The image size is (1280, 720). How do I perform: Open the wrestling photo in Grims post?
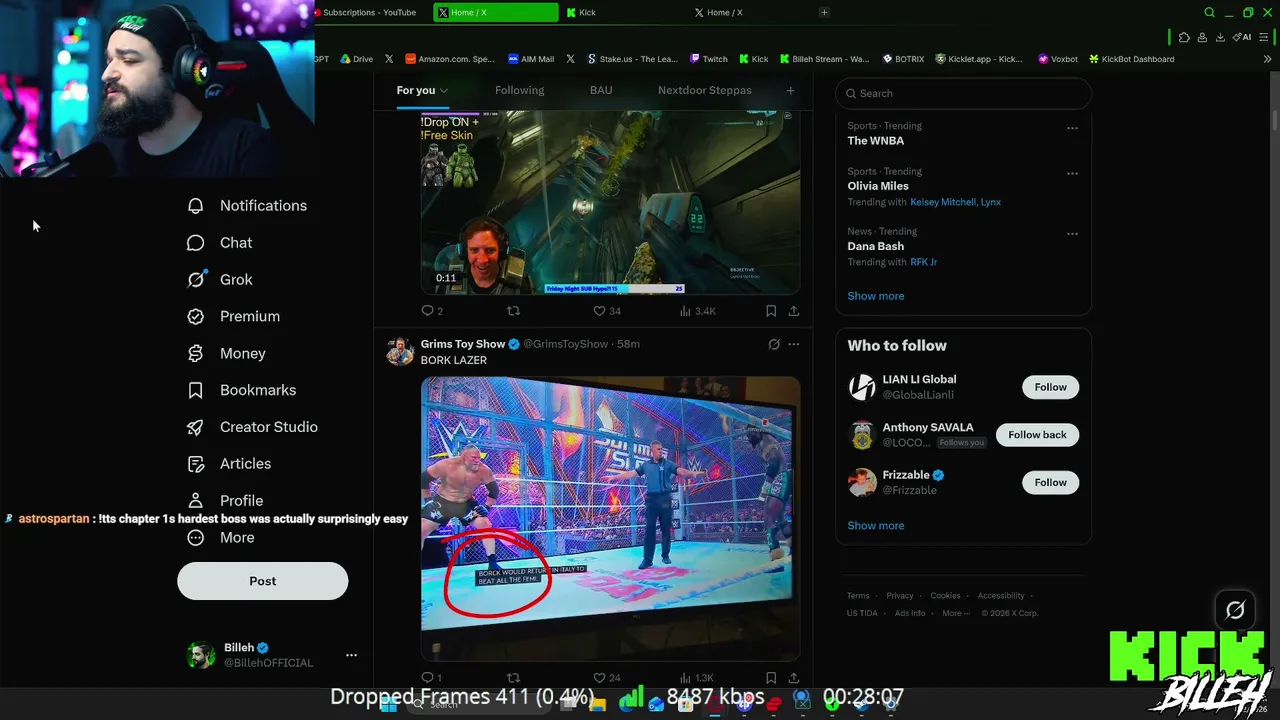610,518
